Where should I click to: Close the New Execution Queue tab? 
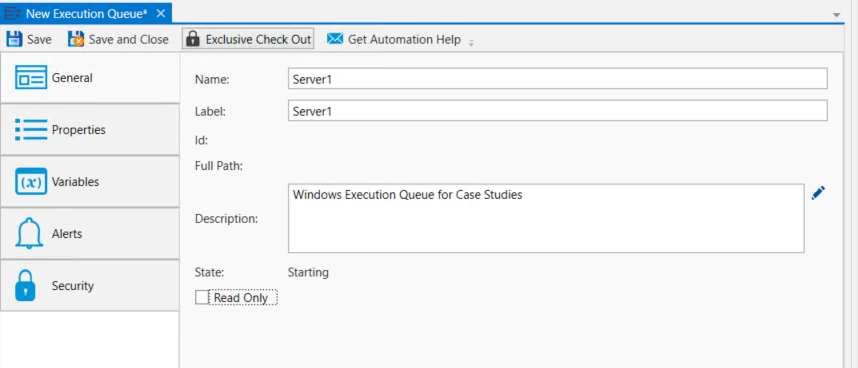[160, 14]
